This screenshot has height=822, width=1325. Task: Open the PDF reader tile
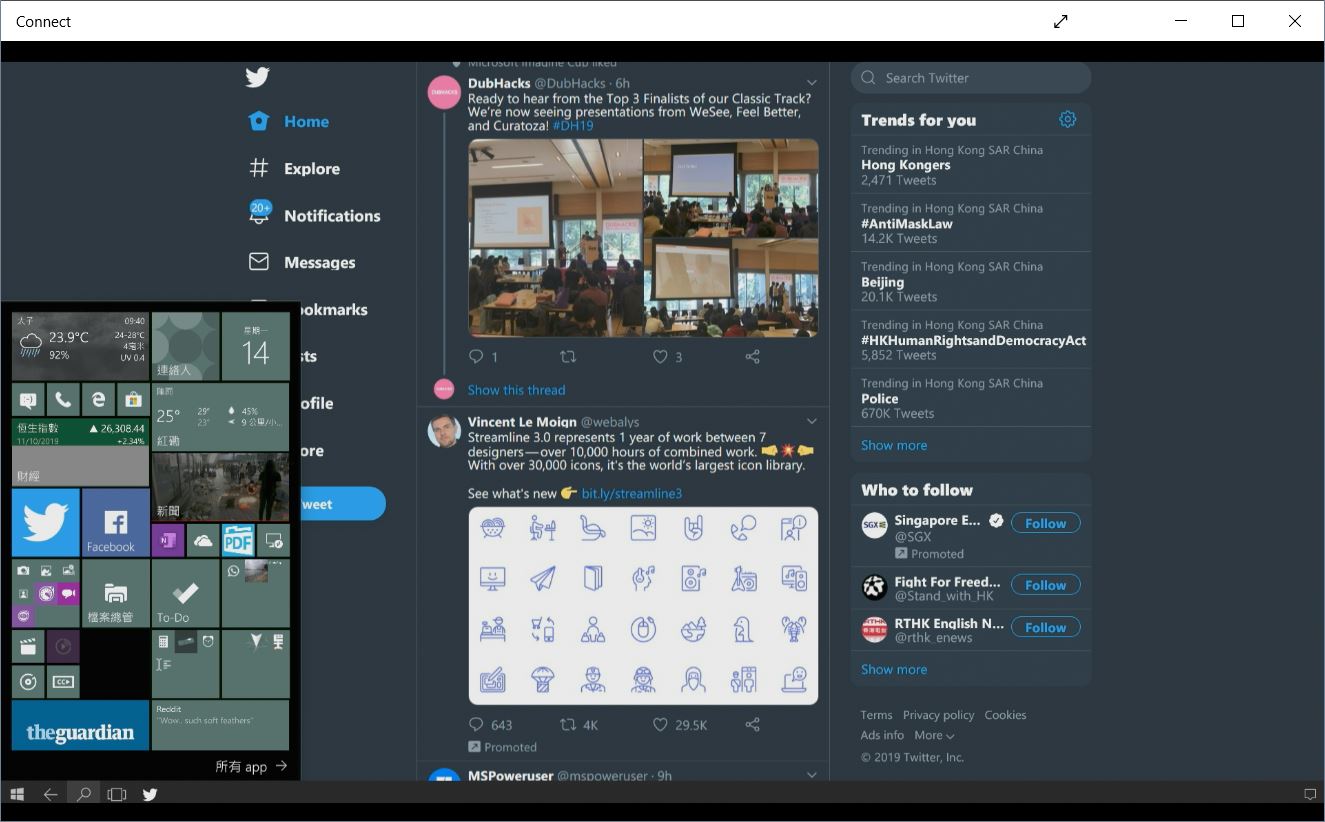(238, 541)
